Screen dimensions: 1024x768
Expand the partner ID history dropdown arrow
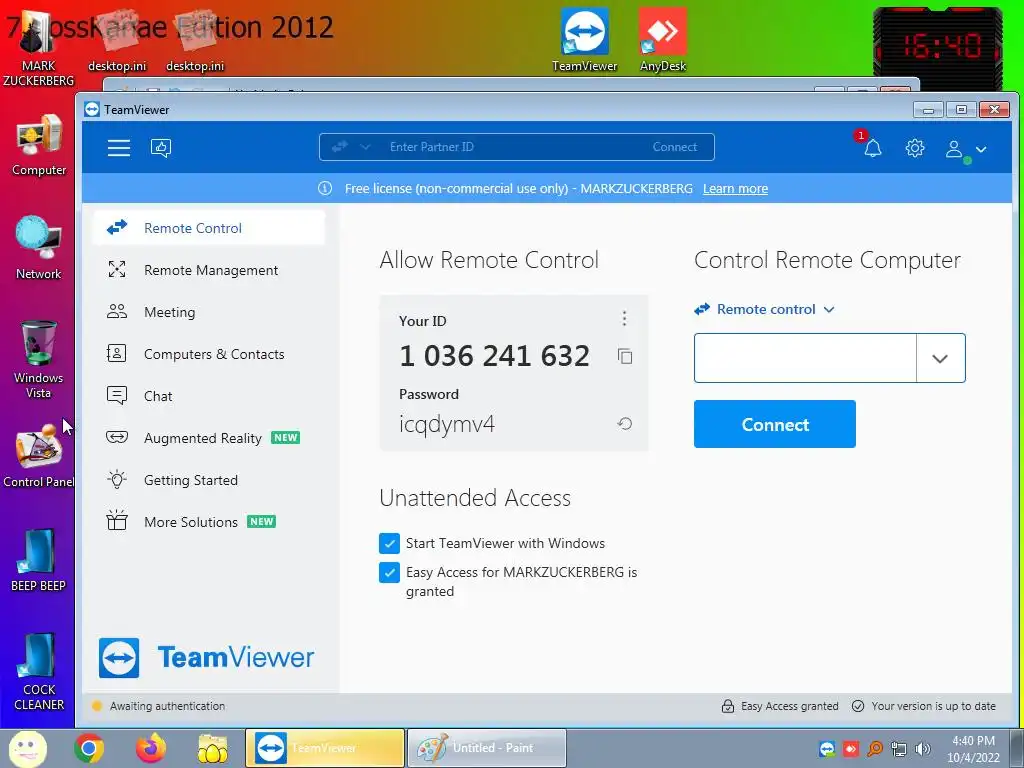tap(940, 358)
